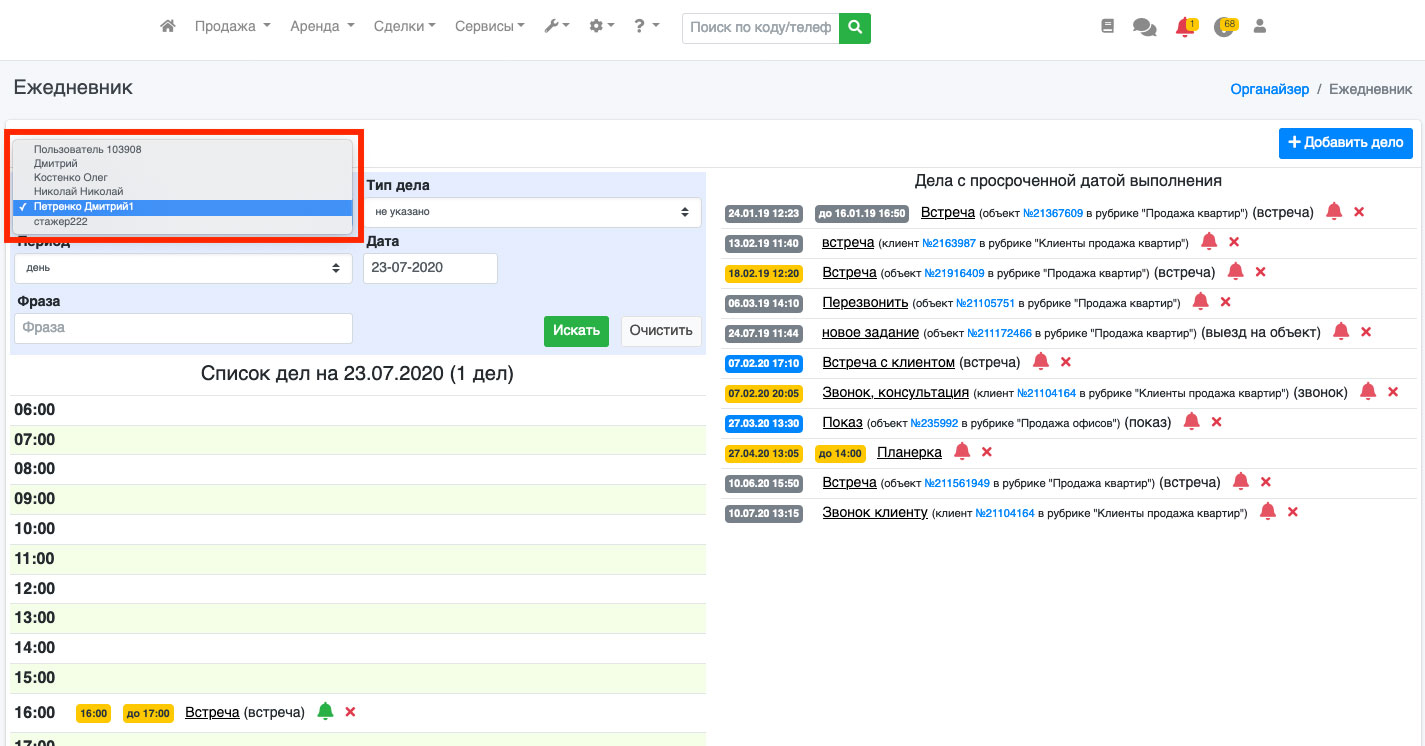The height and width of the screenshot is (746, 1425).
Task: Open the gear settings menu
Action: tap(601, 27)
